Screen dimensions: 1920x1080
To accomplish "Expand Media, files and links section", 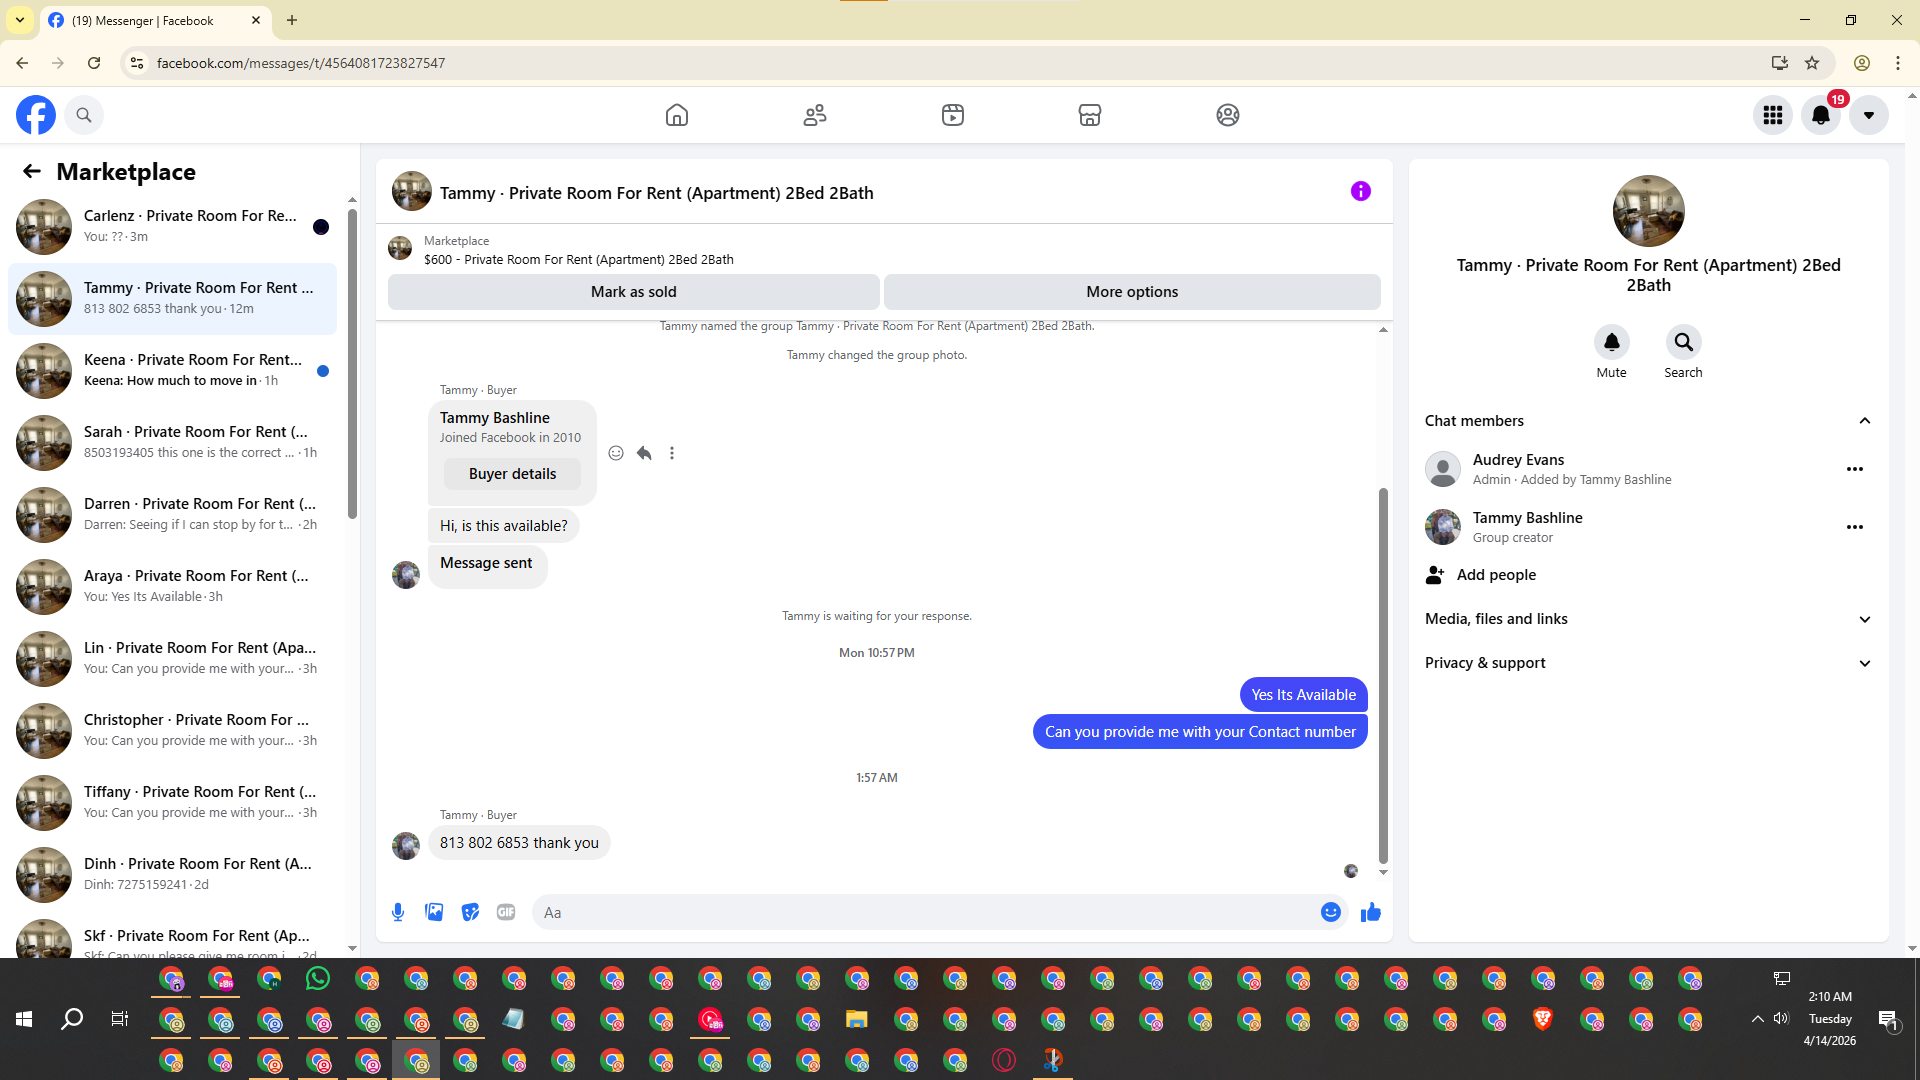I will pyautogui.click(x=1864, y=619).
